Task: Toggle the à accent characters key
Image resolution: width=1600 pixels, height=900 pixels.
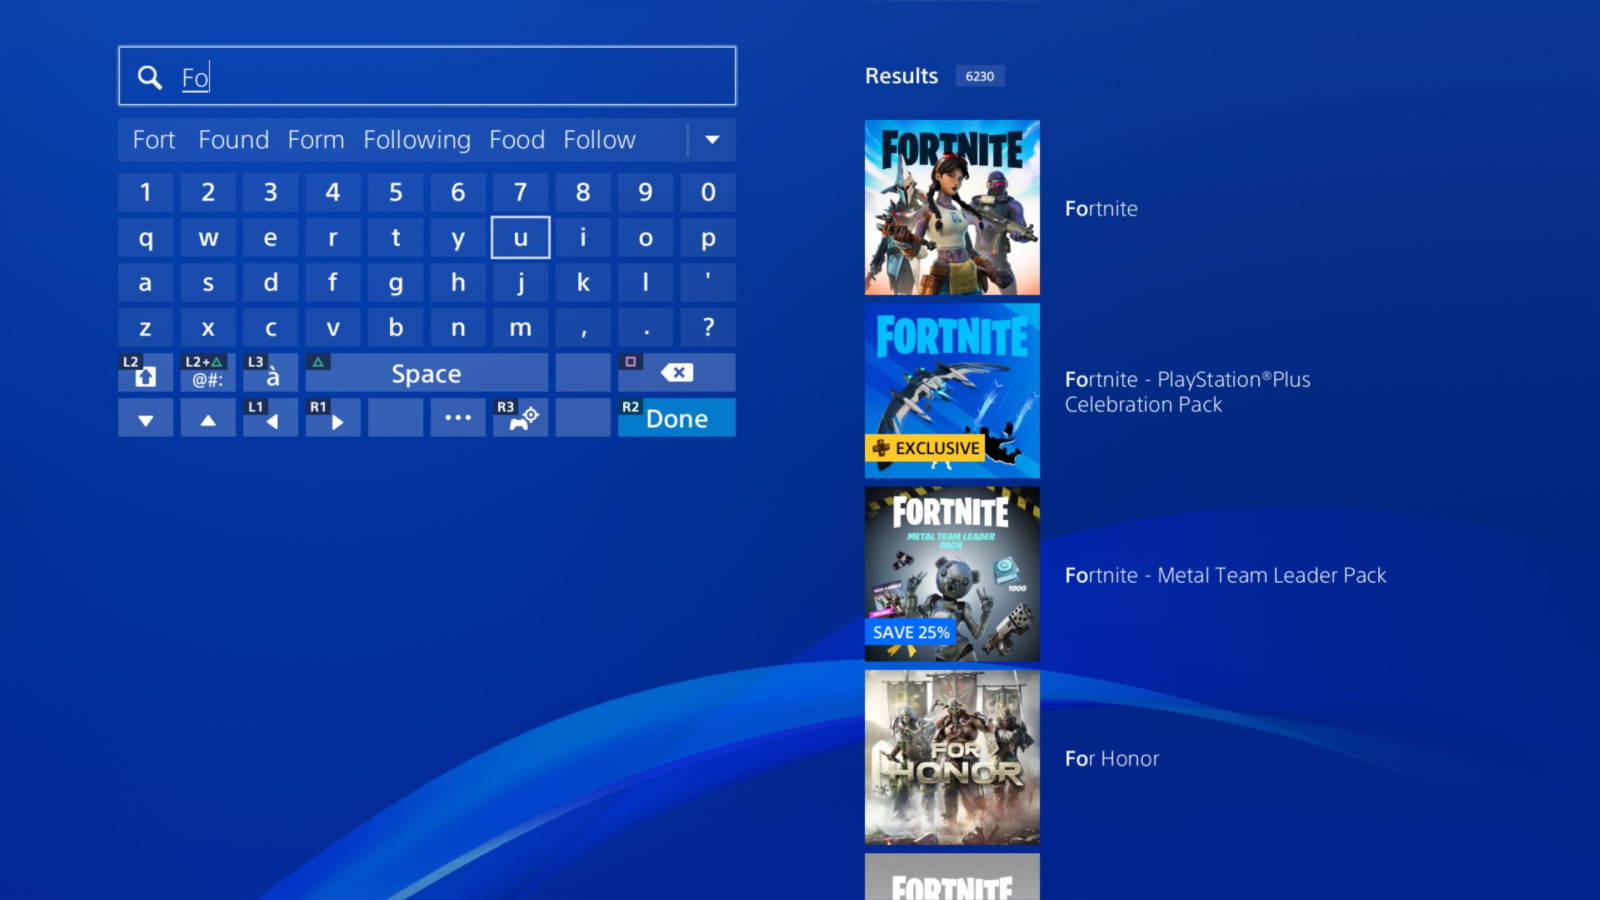Action: point(270,373)
